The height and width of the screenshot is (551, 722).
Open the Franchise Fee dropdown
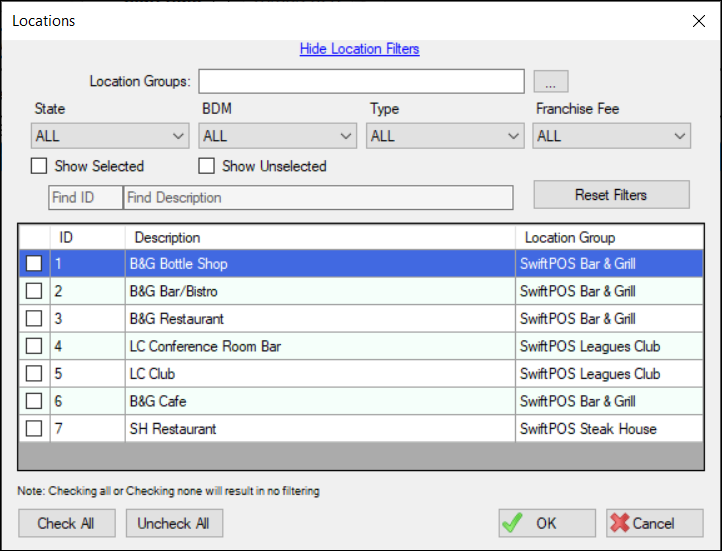coord(612,136)
